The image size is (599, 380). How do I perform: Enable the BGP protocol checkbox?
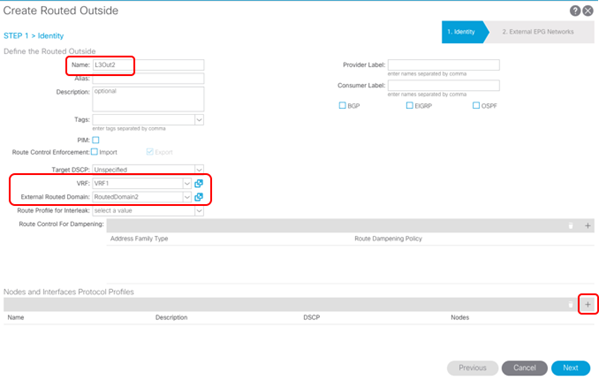(342, 105)
